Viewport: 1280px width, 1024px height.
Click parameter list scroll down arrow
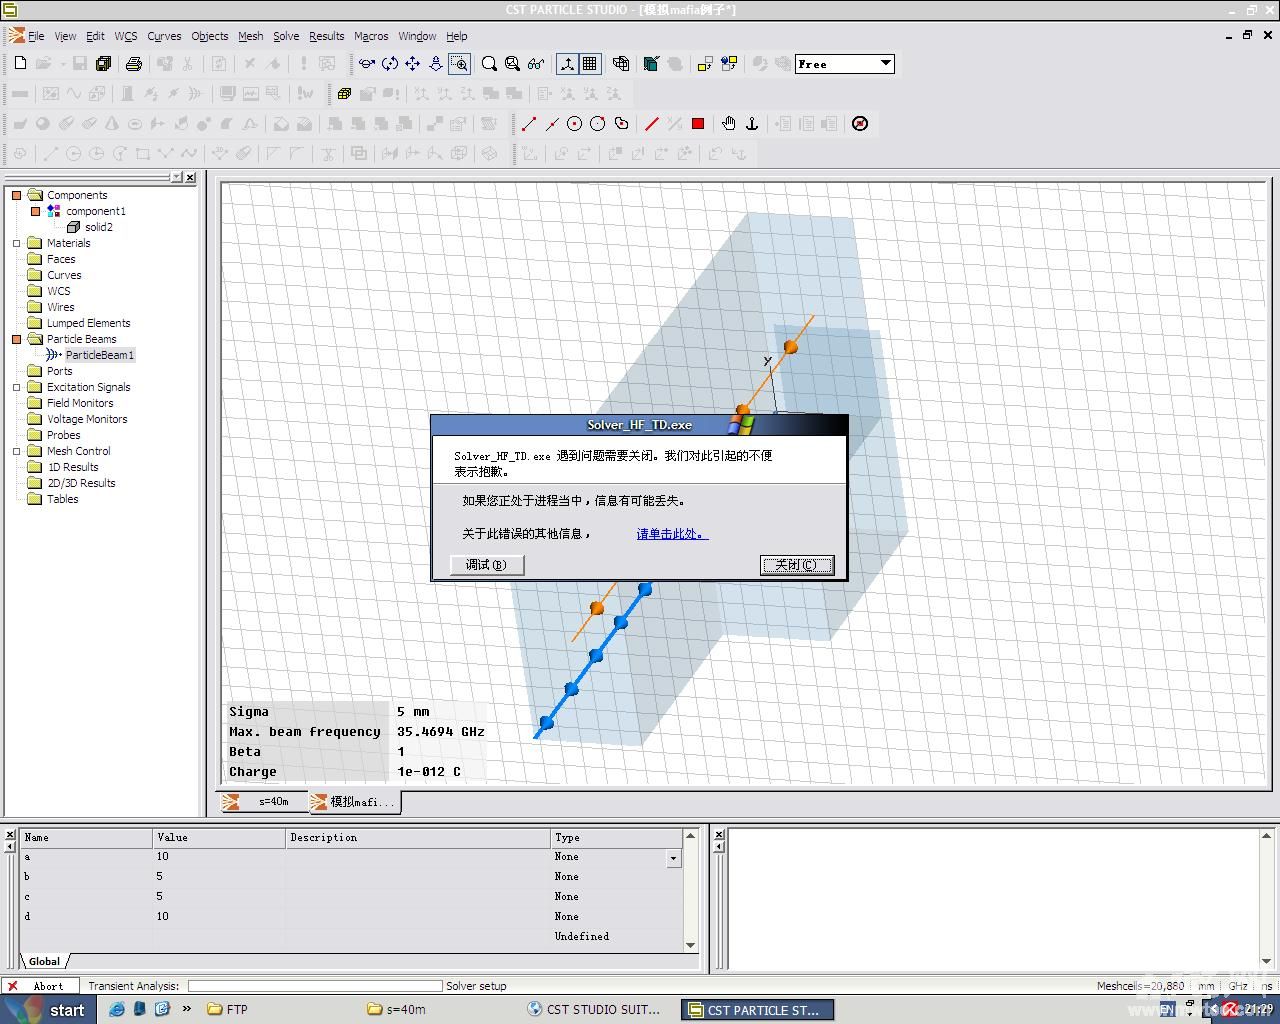[691, 945]
